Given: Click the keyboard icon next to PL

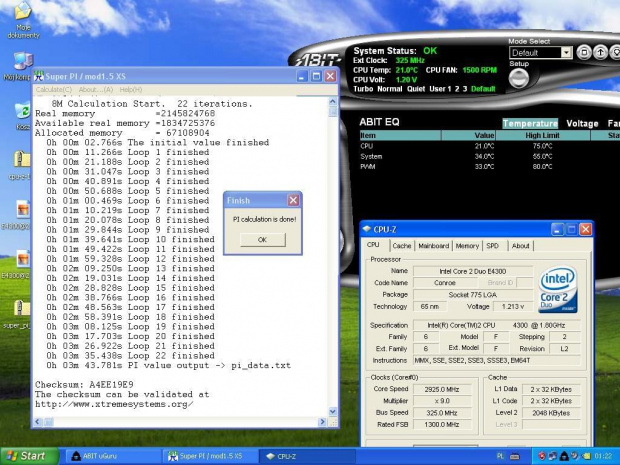Looking at the screenshot, I should (515, 456).
